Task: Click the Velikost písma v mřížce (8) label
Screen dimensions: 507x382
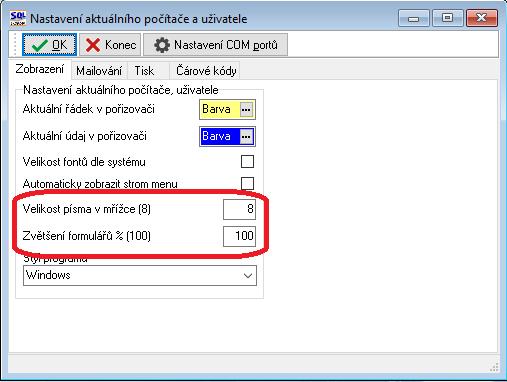Action: (x=87, y=209)
